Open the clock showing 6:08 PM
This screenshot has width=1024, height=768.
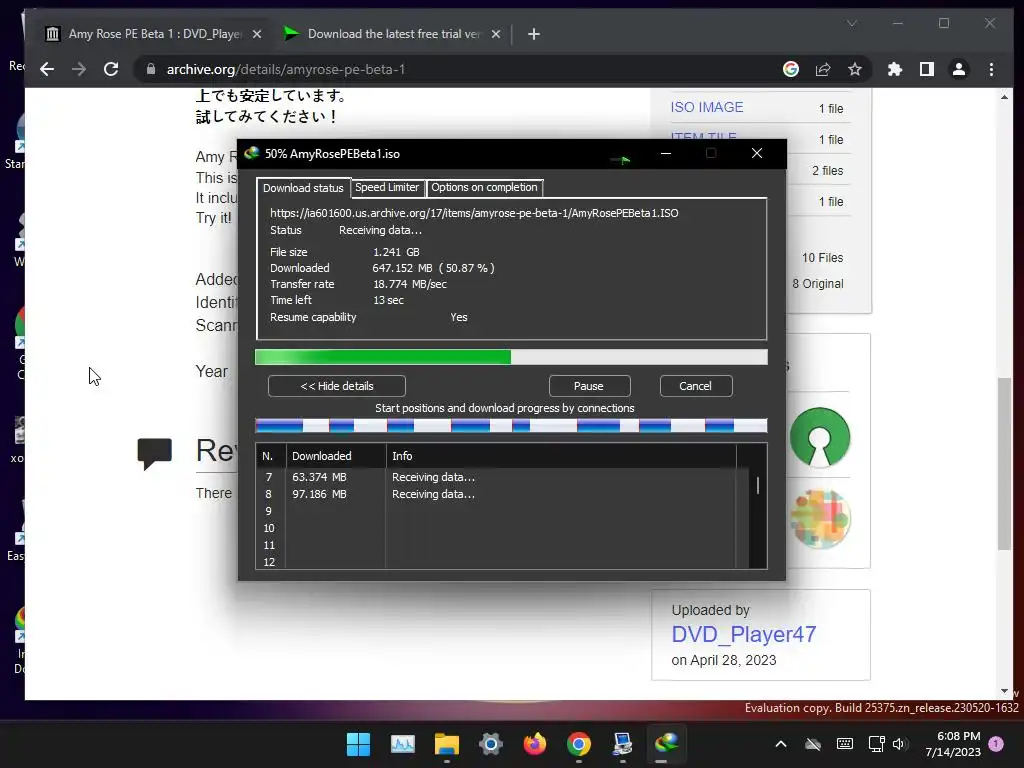(x=953, y=744)
